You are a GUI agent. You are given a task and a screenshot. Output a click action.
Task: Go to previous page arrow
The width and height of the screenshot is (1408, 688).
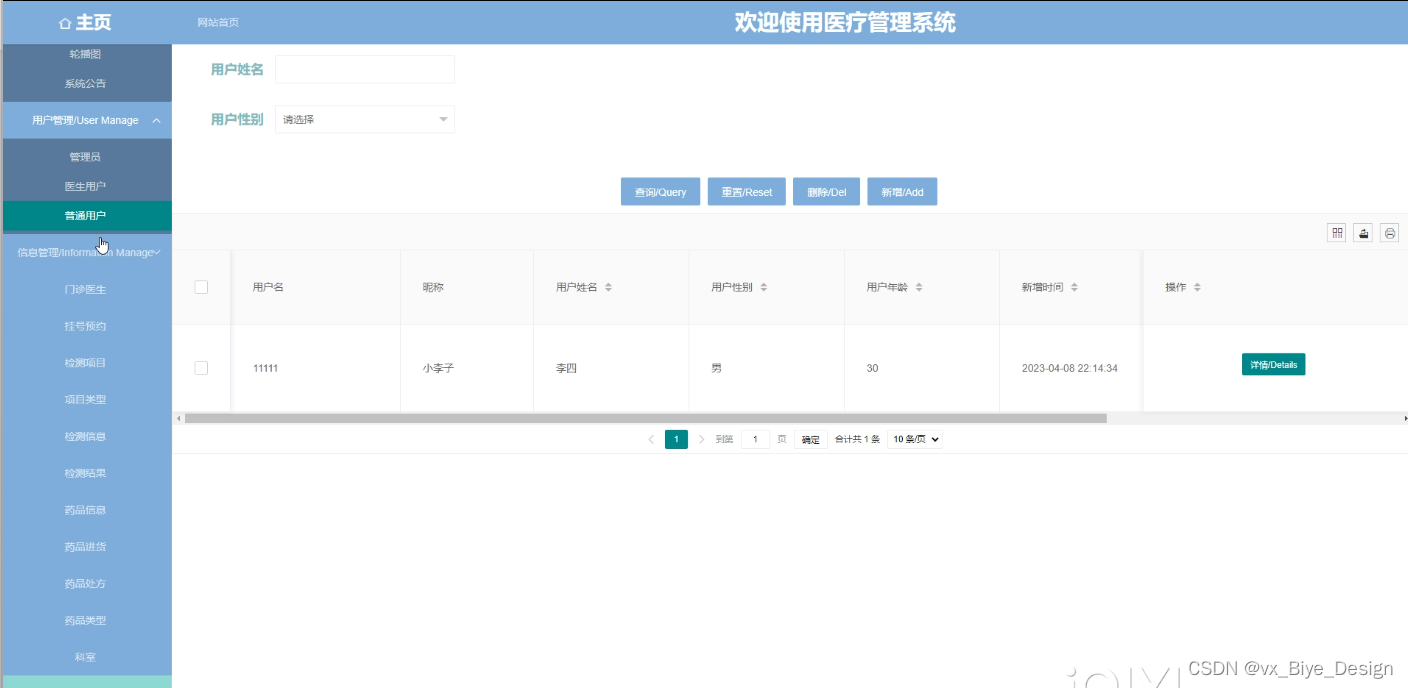pyautogui.click(x=651, y=439)
